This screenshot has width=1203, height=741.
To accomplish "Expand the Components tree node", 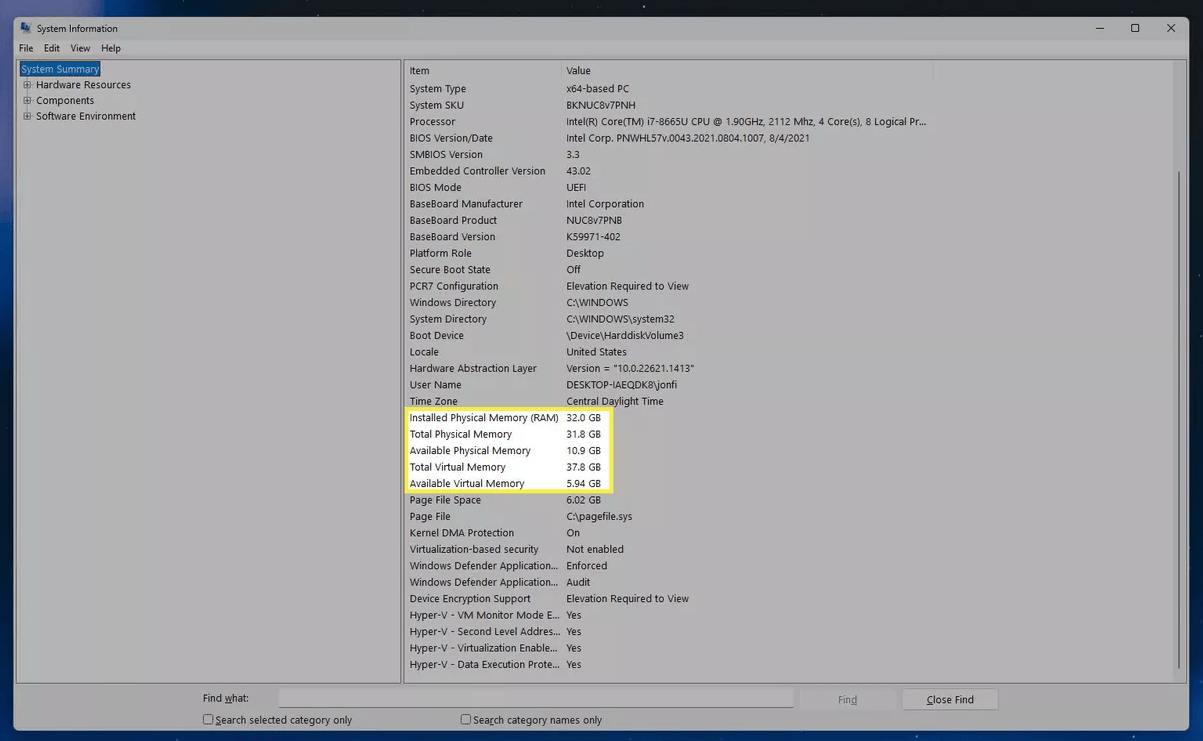I will [x=28, y=101].
